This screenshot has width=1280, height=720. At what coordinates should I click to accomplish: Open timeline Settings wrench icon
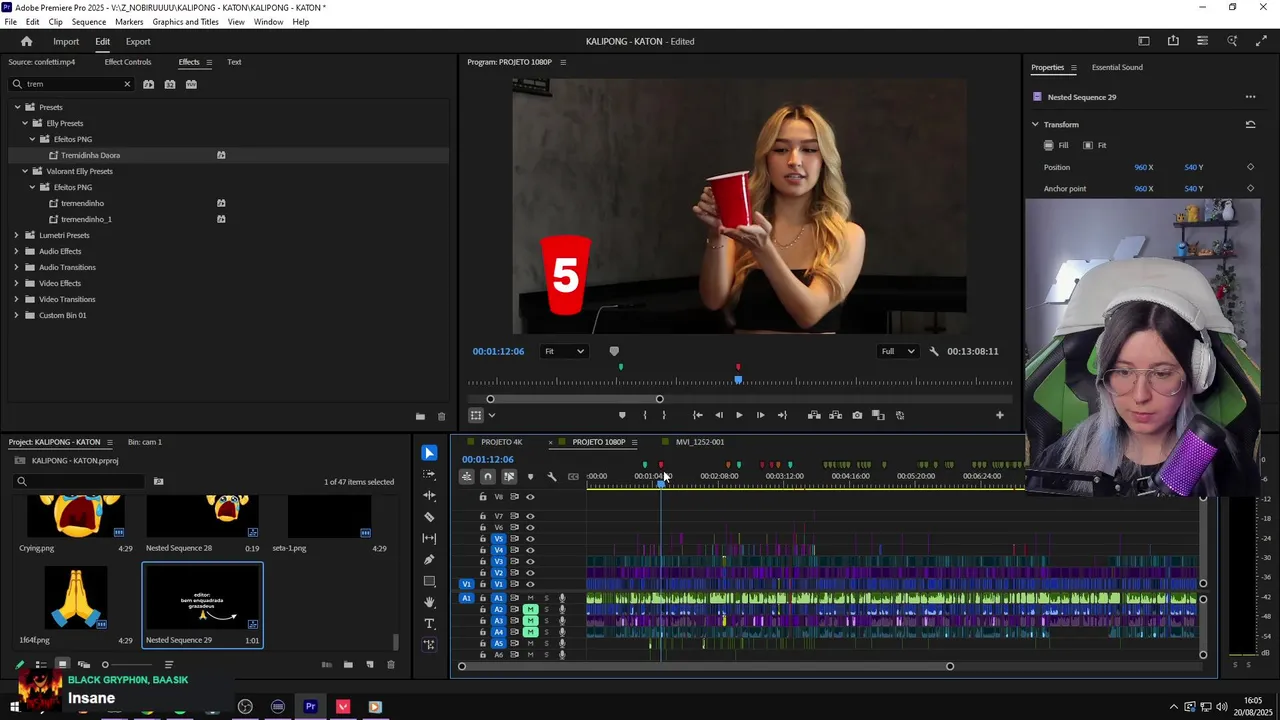pyautogui.click(x=551, y=476)
